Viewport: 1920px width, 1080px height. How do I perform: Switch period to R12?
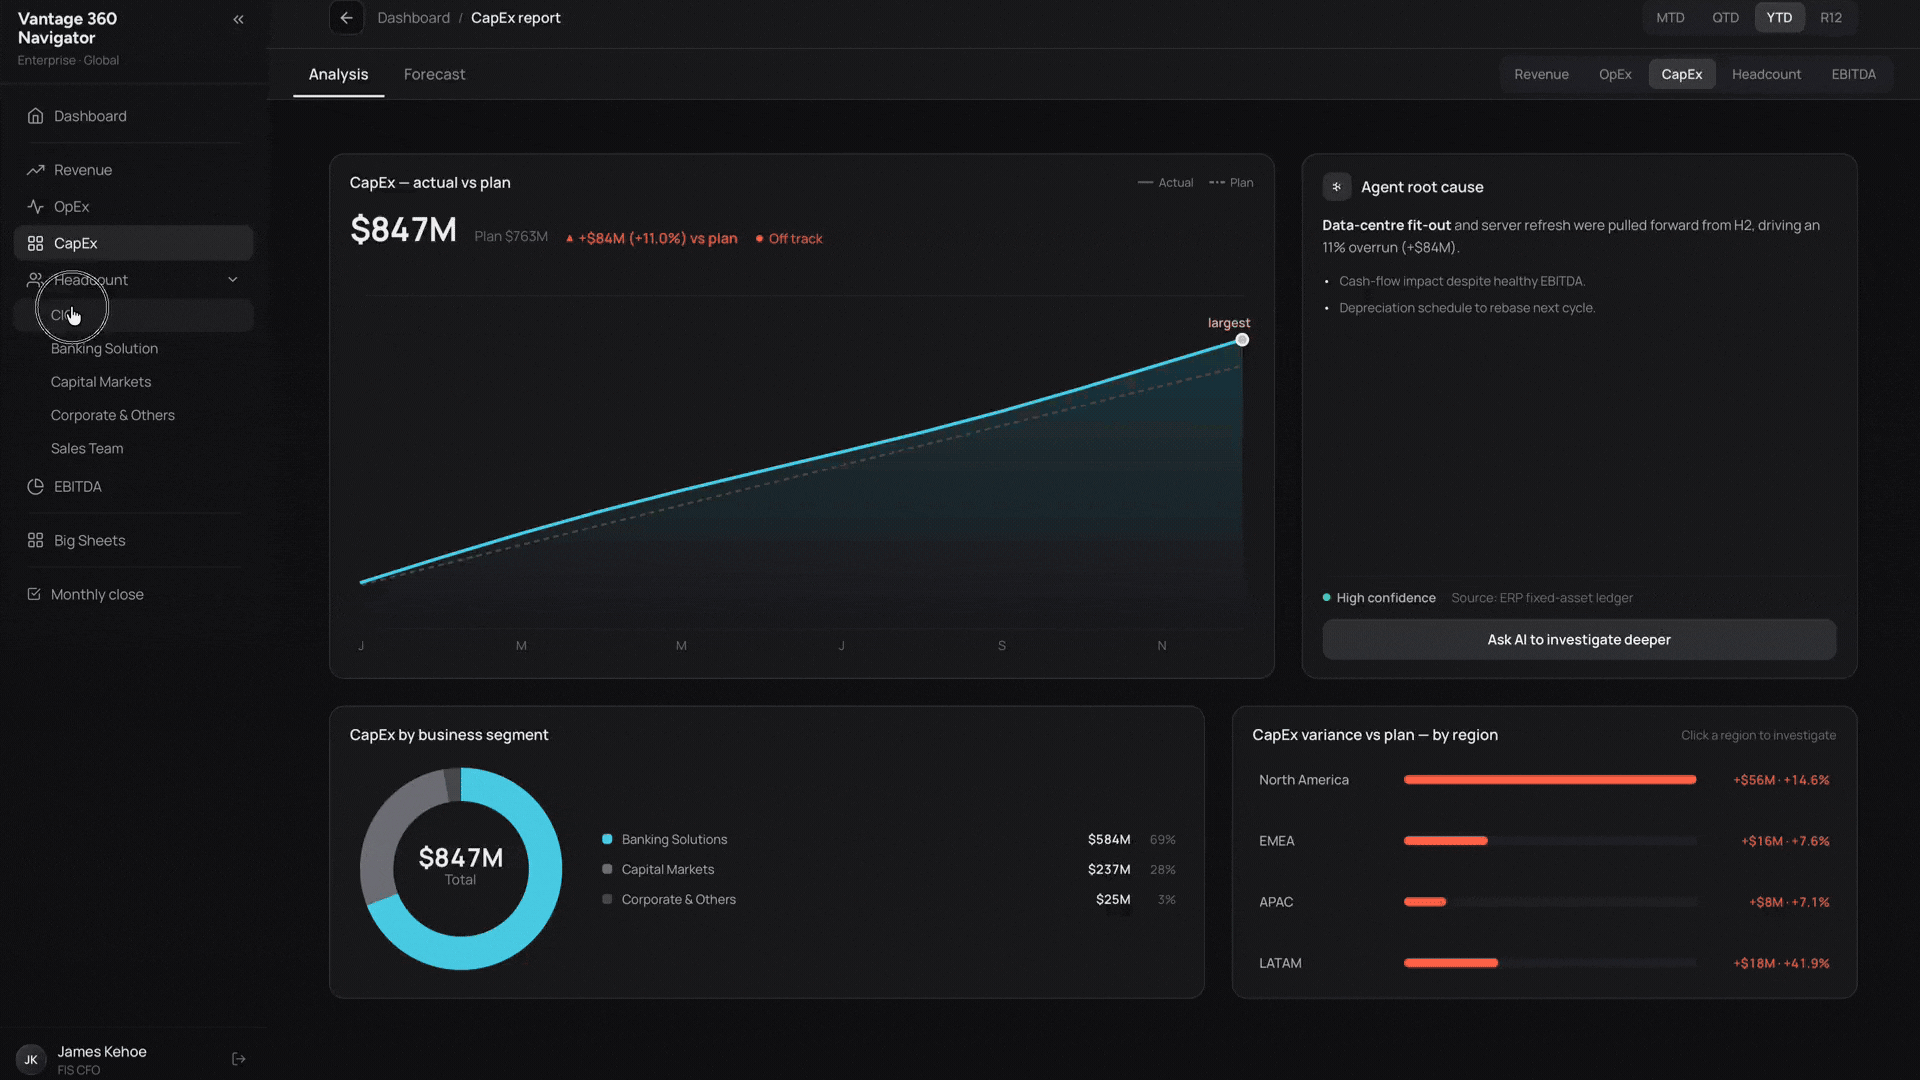coord(1831,18)
